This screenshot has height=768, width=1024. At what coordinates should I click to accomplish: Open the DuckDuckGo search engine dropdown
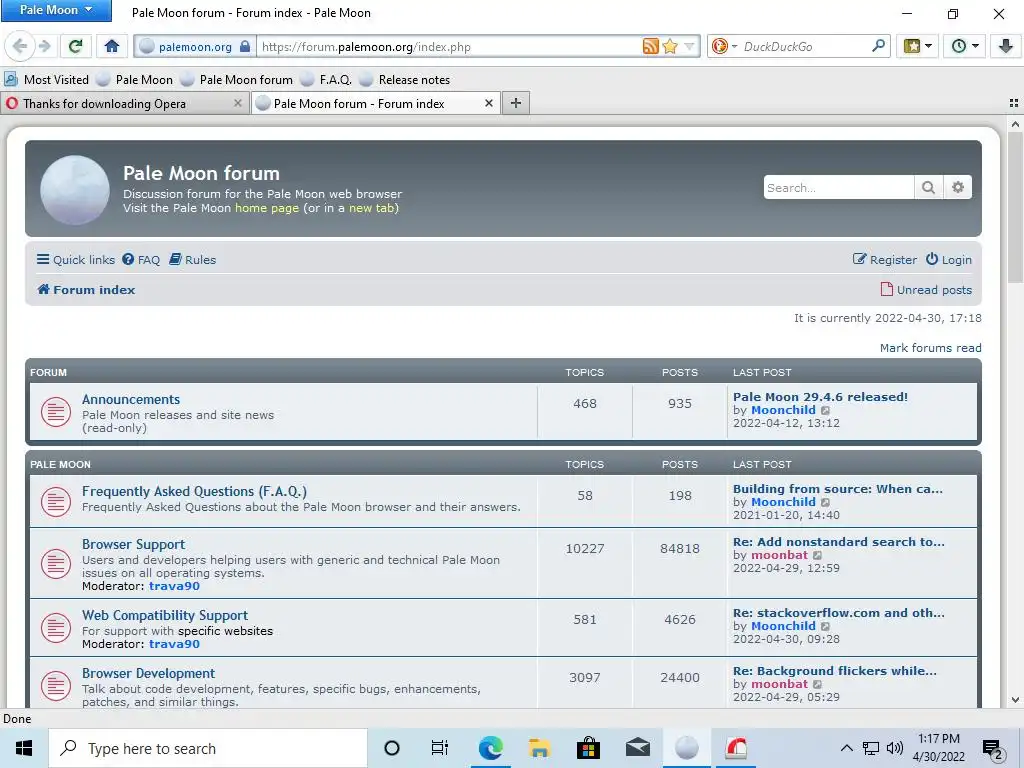(x=724, y=46)
